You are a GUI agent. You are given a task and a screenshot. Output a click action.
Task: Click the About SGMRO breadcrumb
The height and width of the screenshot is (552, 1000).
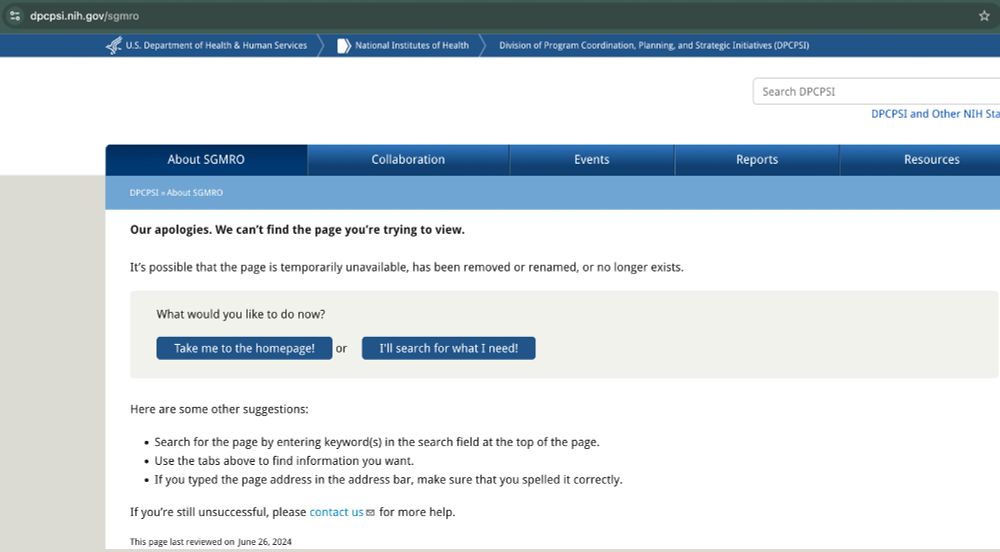tap(195, 192)
